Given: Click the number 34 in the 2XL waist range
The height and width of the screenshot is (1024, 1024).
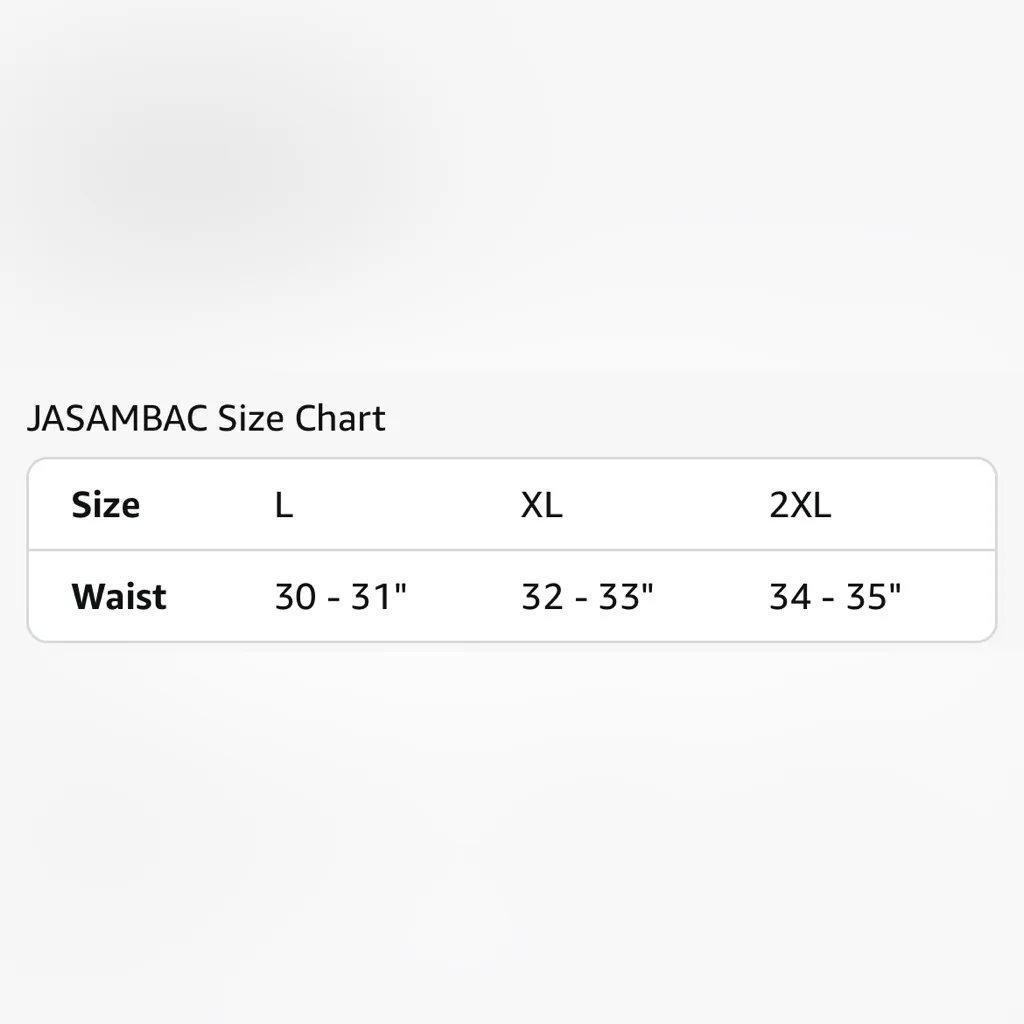Looking at the screenshot, I should [x=790, y=597].
